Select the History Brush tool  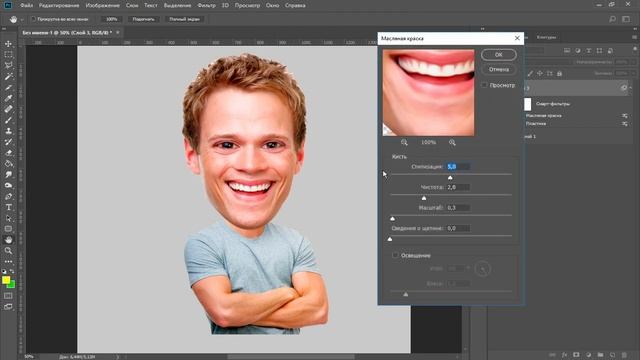click(x=8, y=142)
